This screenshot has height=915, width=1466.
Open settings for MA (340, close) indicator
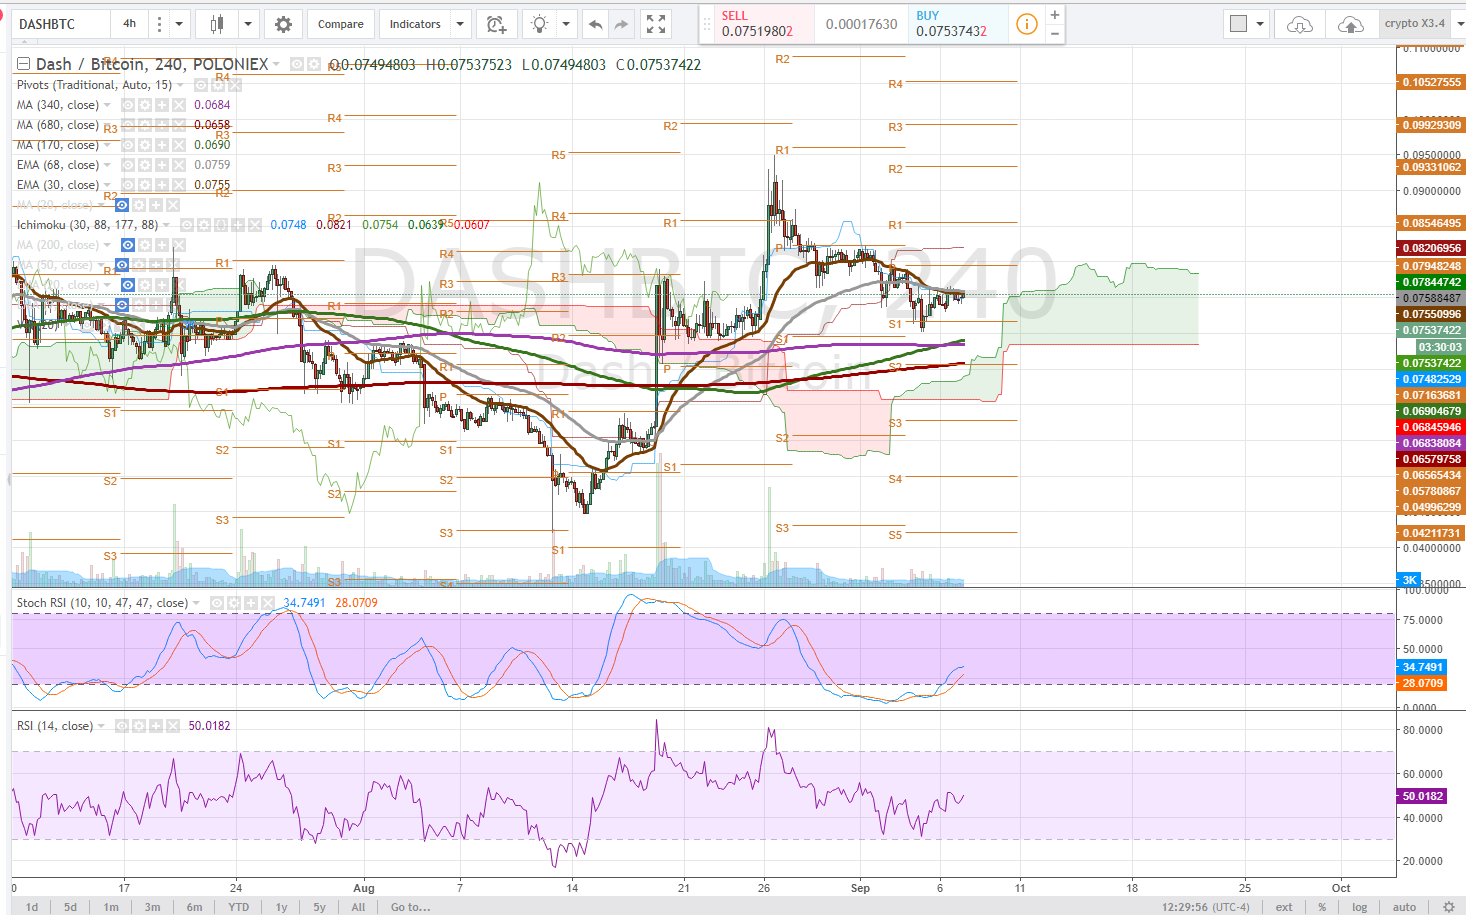coord(145,105)
